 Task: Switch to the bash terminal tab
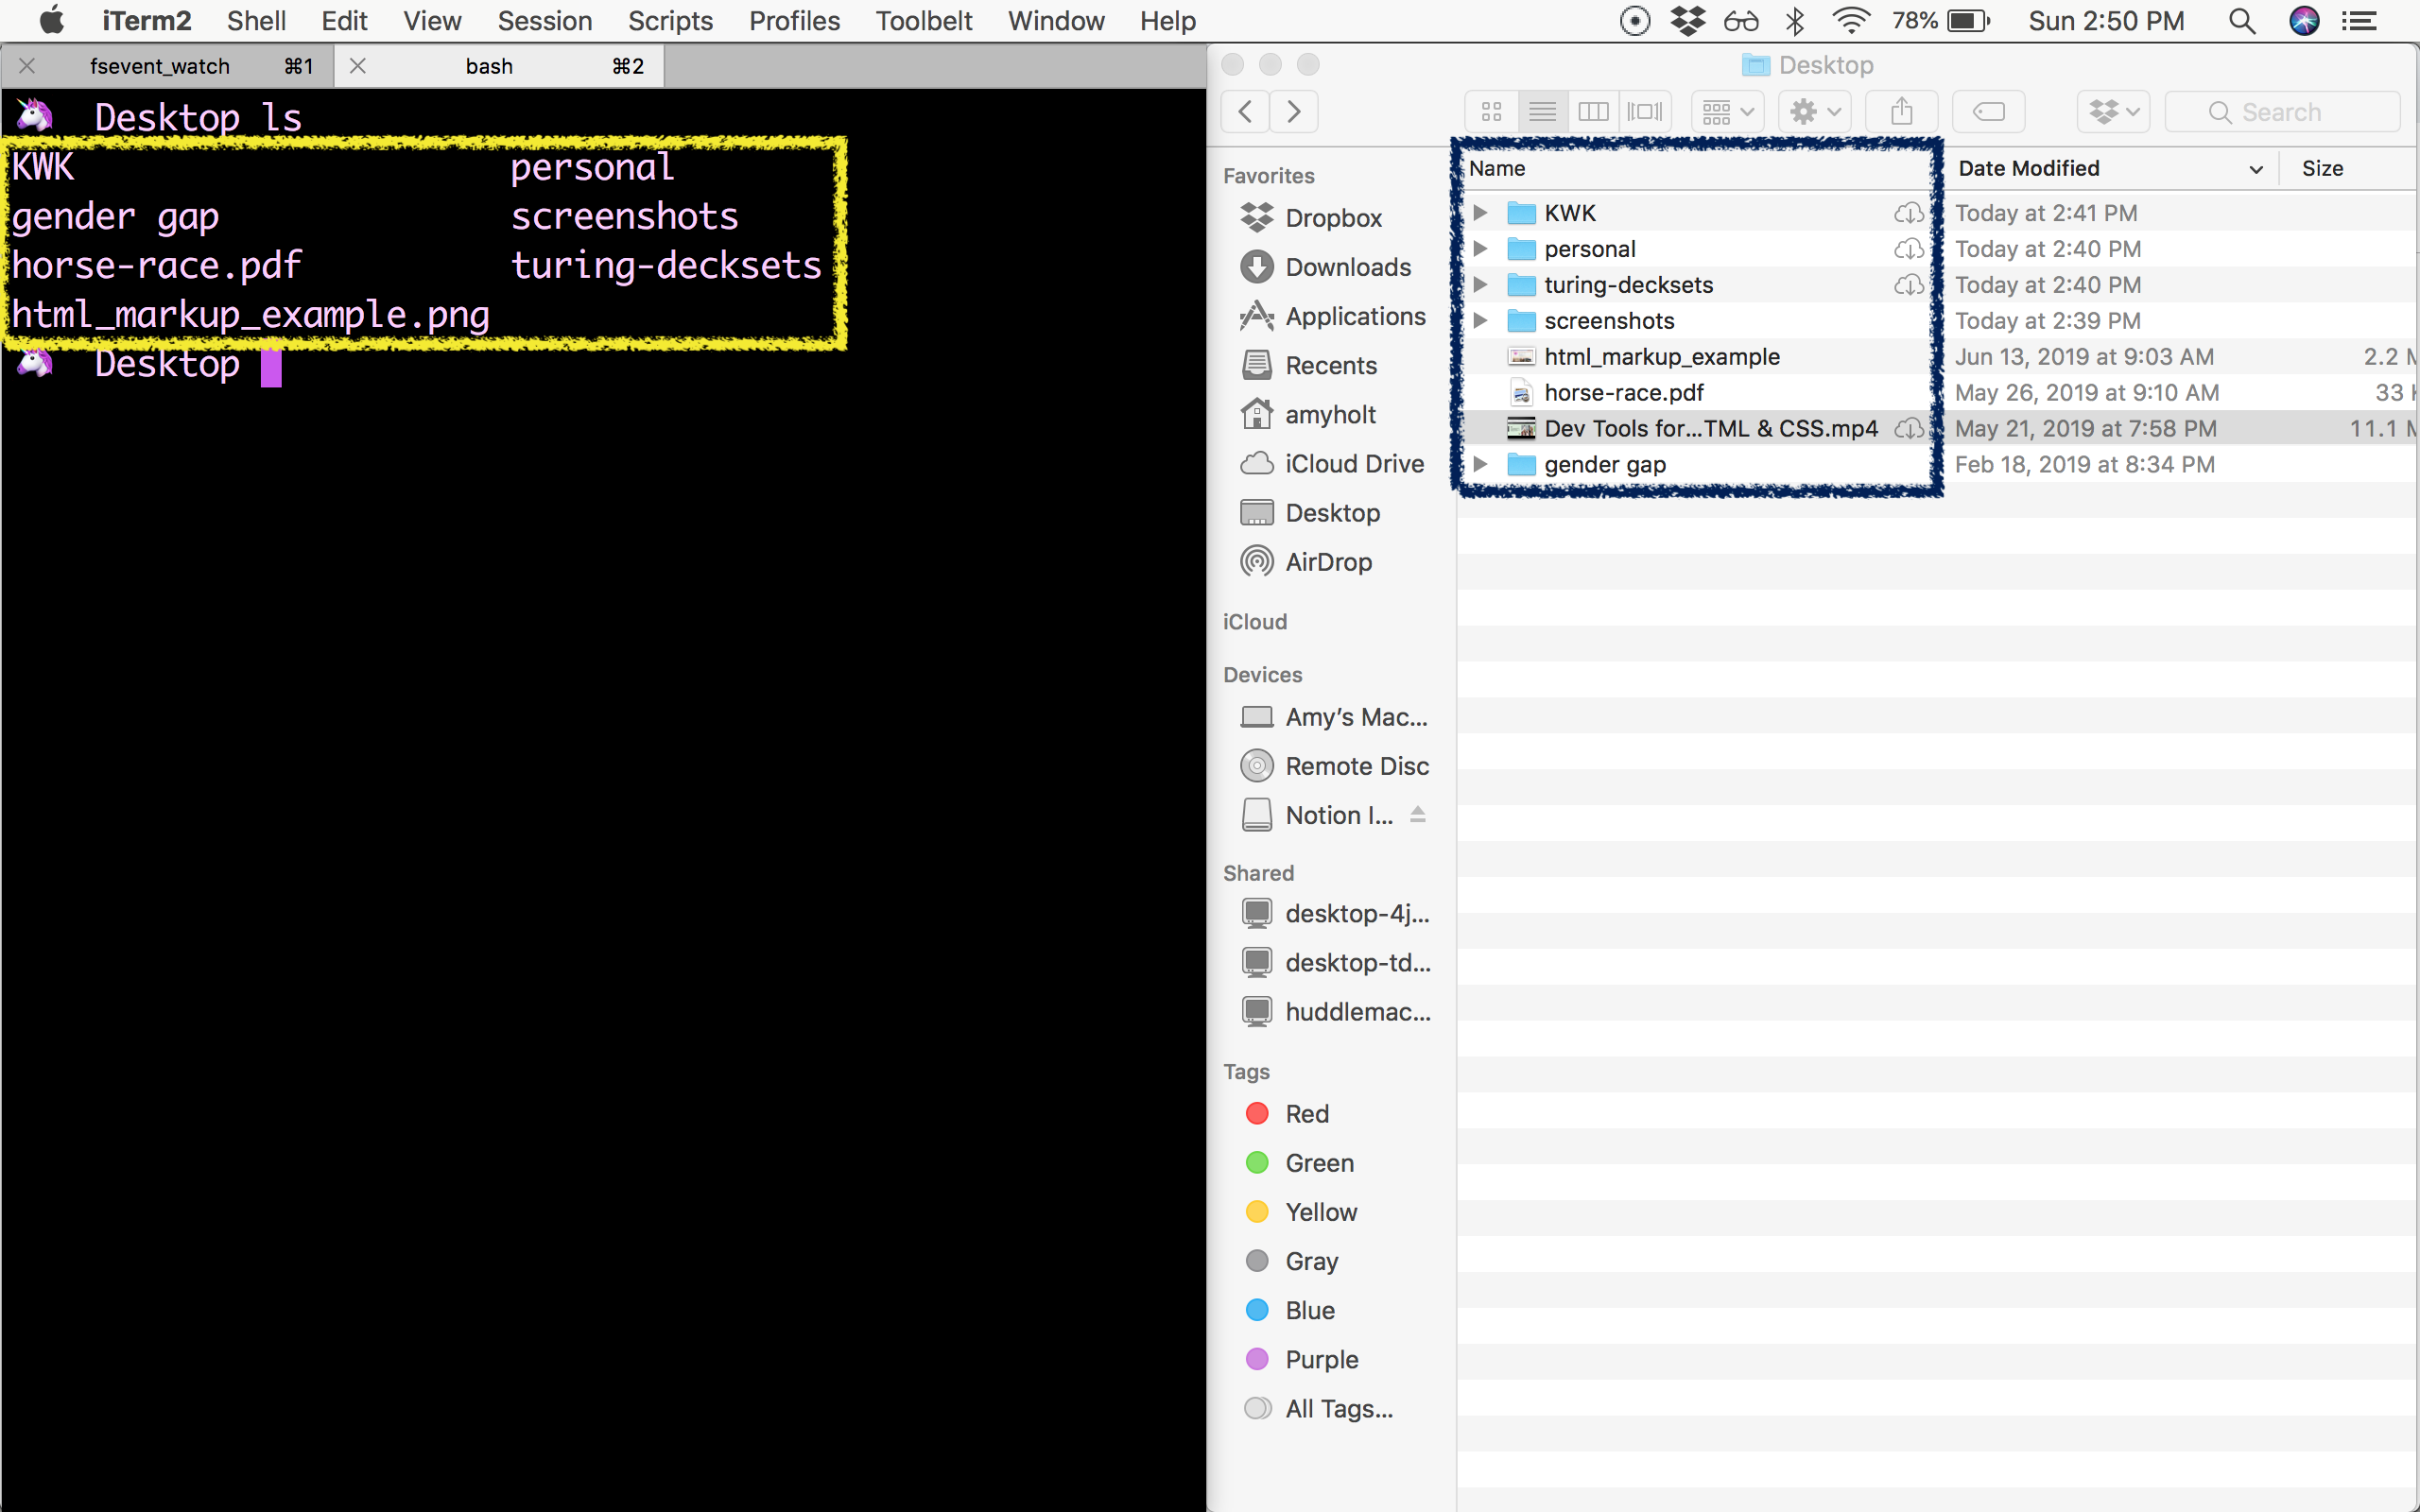point(489,65)
